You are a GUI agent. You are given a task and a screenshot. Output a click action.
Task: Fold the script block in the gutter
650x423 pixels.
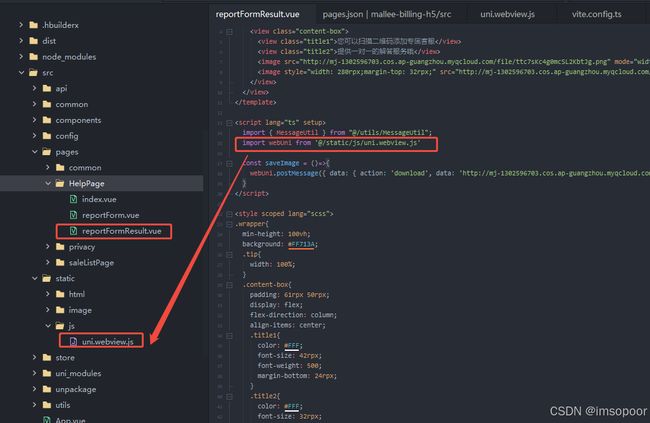click(229, 123)
